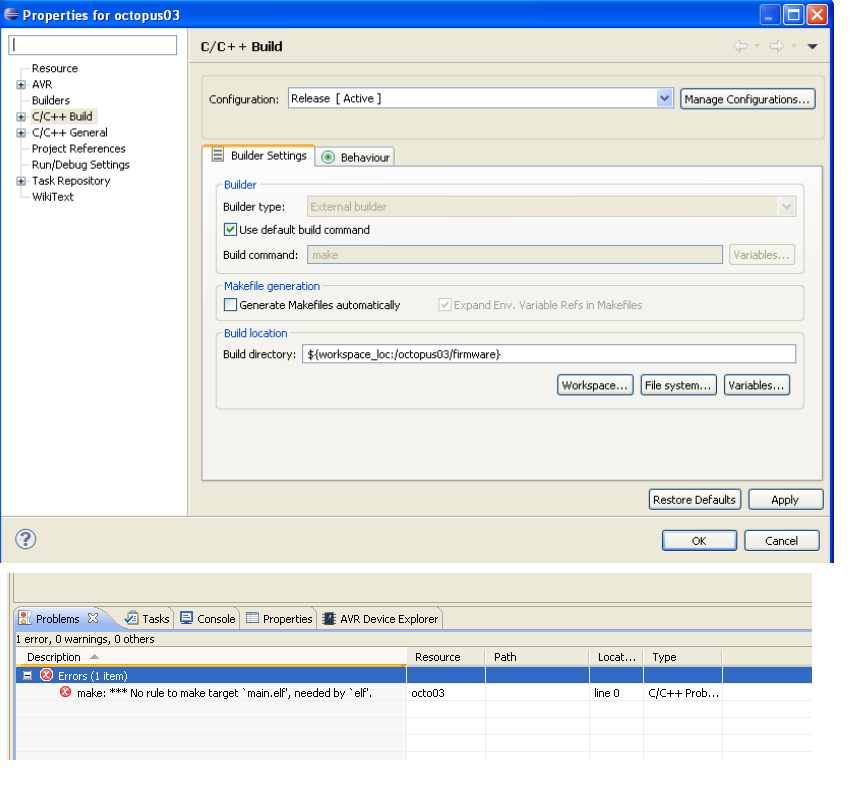Open the Console tab

[208, 619]
